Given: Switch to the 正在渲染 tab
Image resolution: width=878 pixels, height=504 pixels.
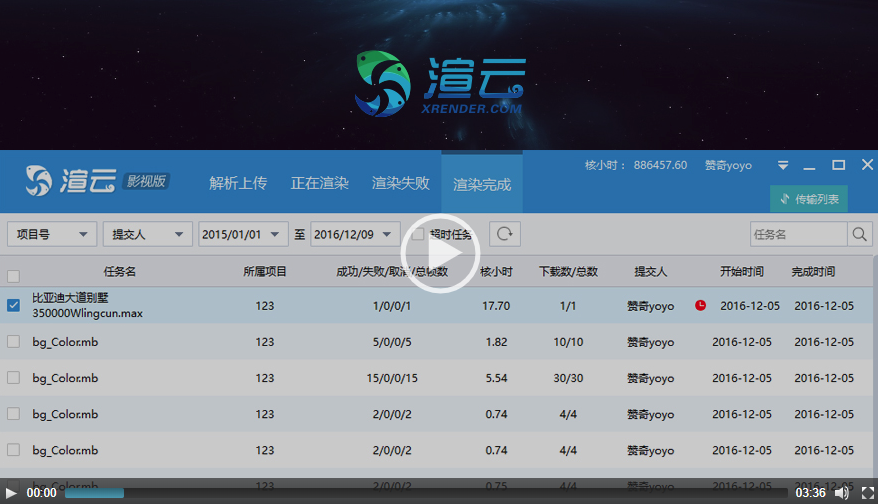Looking at the screenshot, I should click(x=319, y=183).
